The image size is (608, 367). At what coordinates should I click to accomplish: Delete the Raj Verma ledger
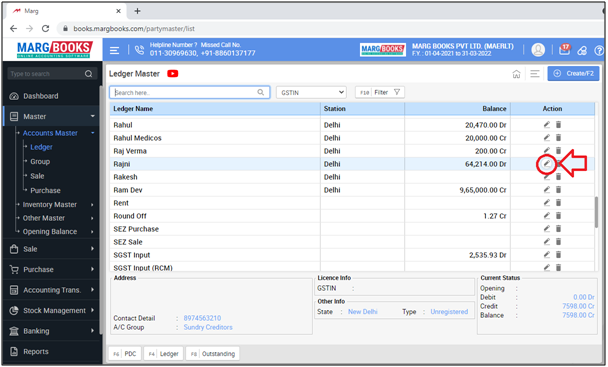pos(558,151)
